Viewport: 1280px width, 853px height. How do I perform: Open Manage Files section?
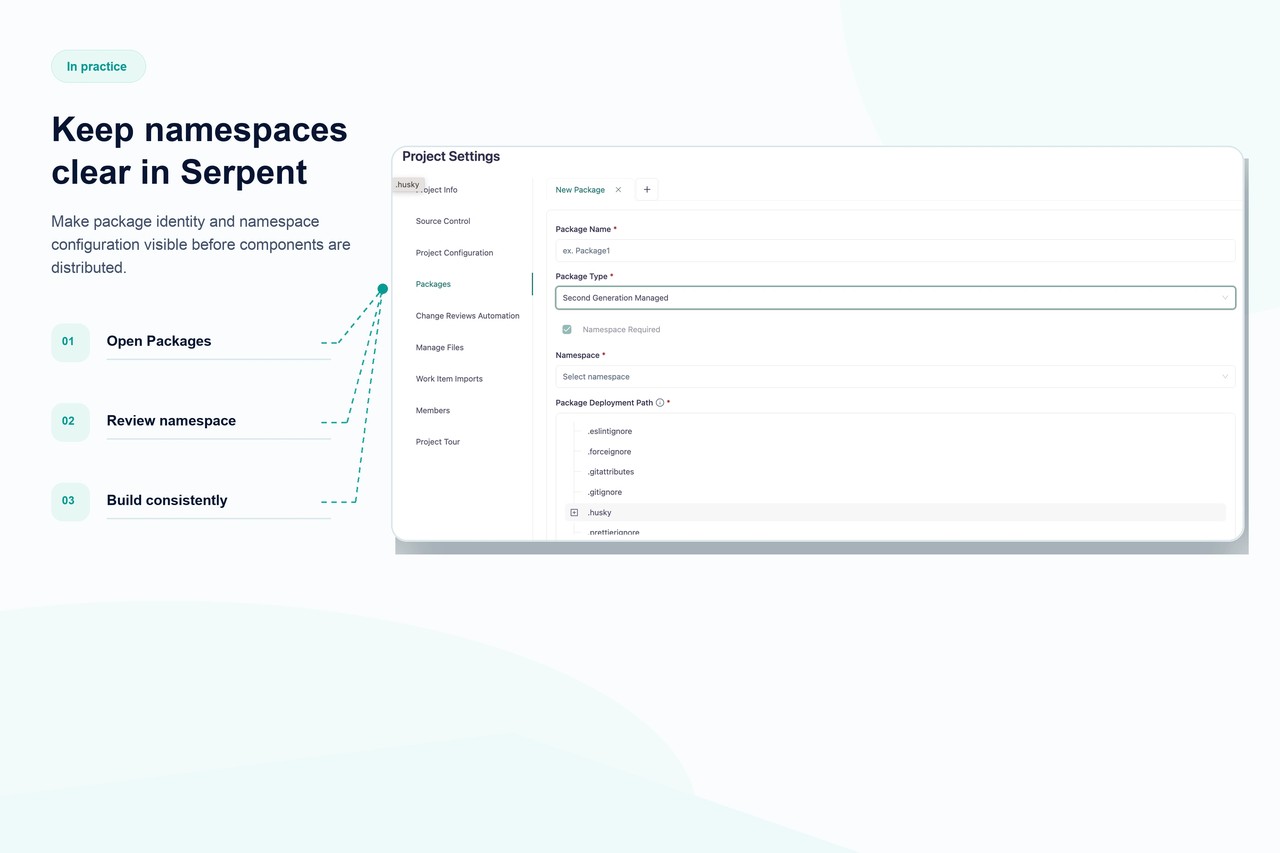pos(440,347)
